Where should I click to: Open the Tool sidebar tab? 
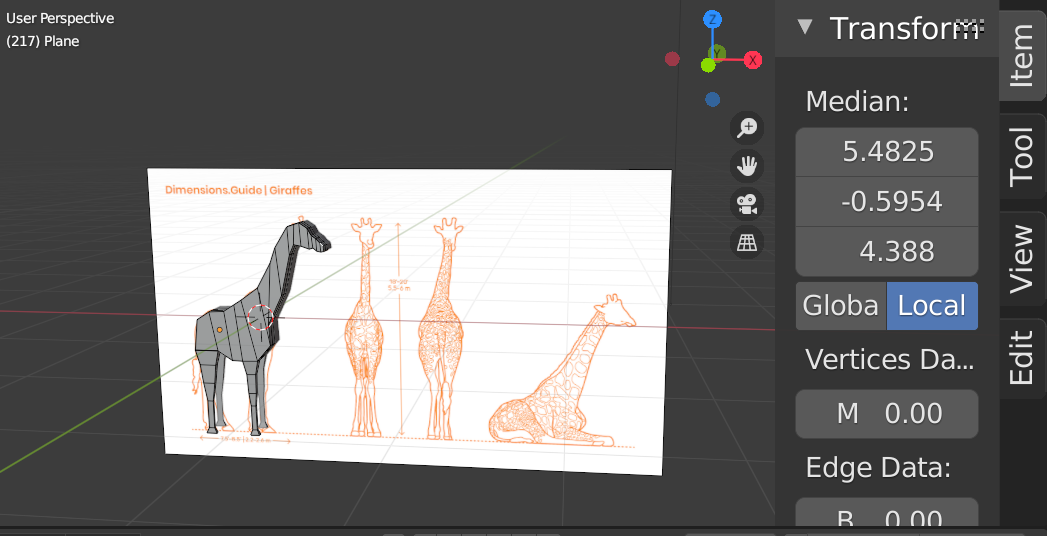tap(1022, 158)
